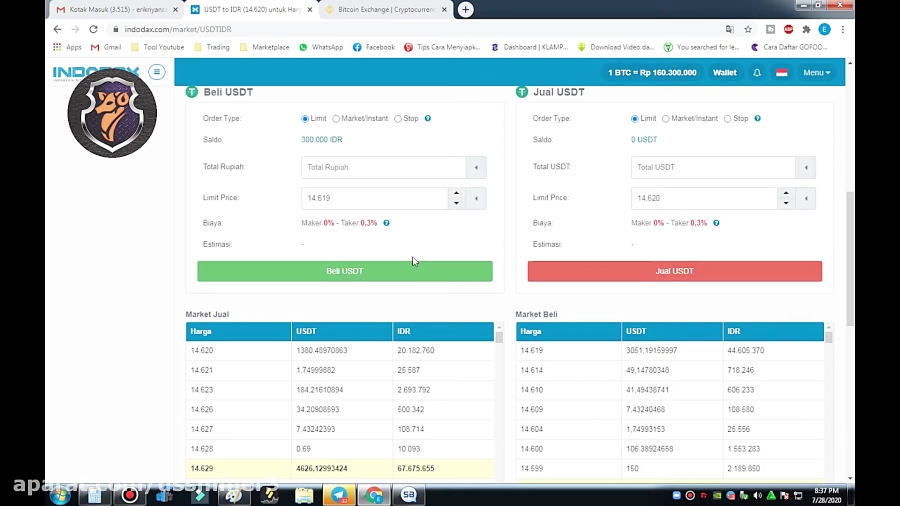Click the volume tray icon
The image size is (900, 506).
coord(758,495)
